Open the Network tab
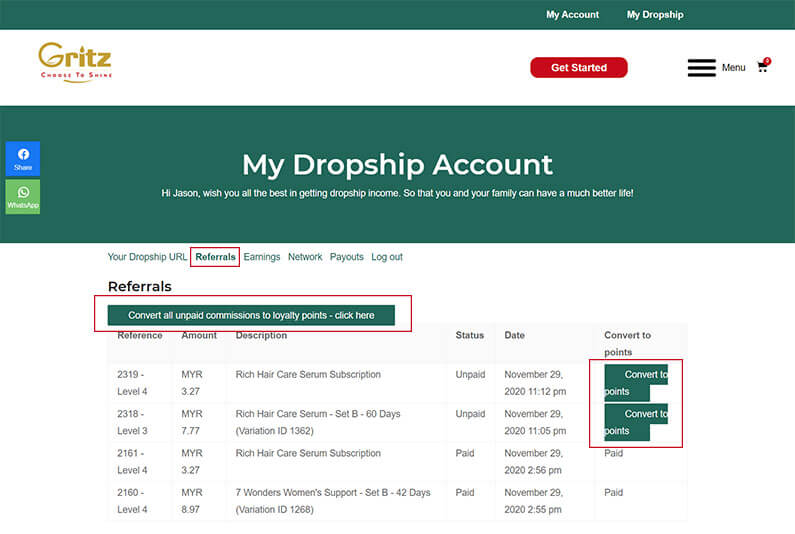 click(x=305, y=257)
